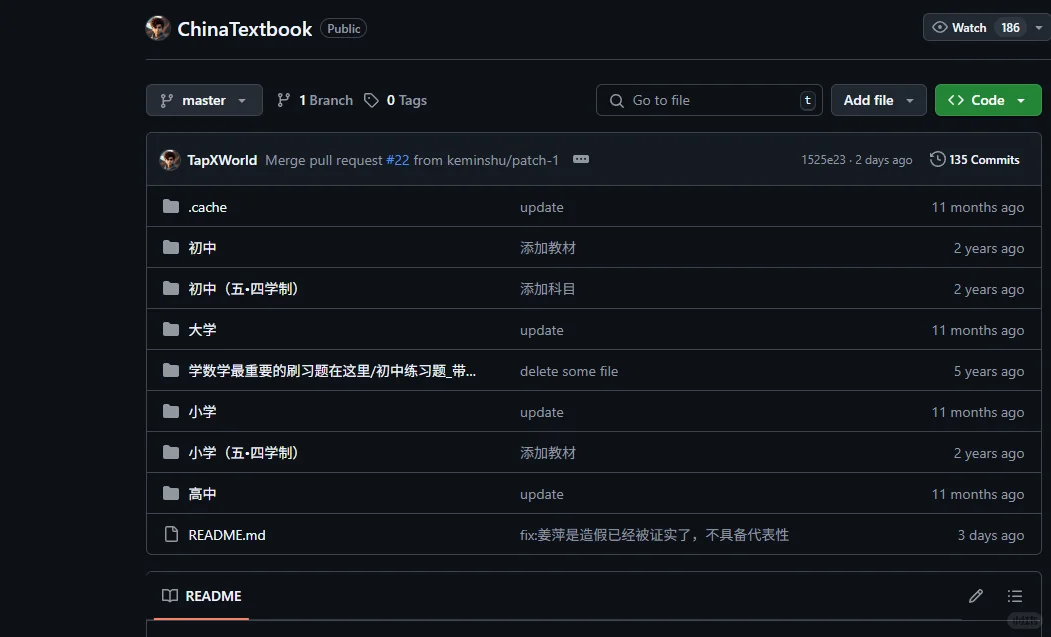
Task: Open the fix:姜萍是造假 commit message
Action: (654, 535)
